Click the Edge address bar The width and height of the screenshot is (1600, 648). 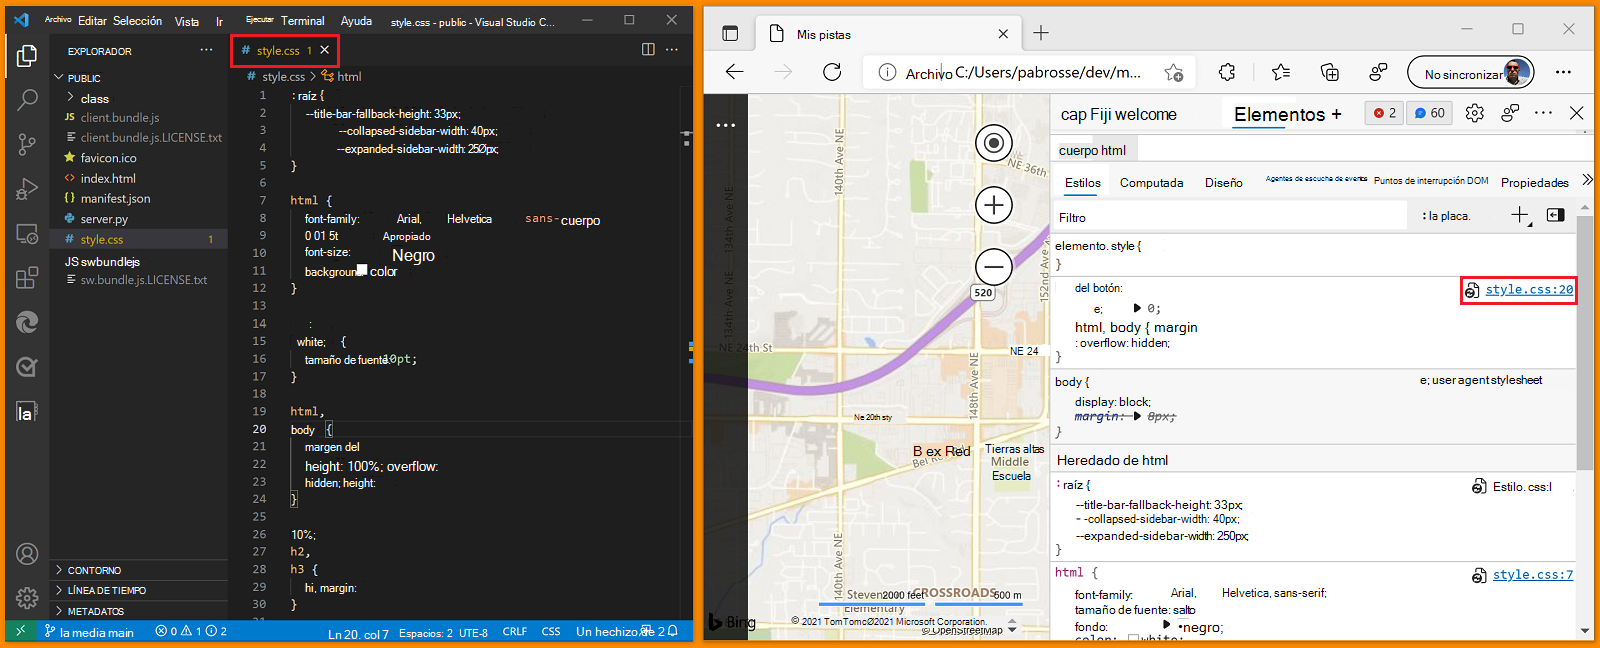[x=1027, y=72]
